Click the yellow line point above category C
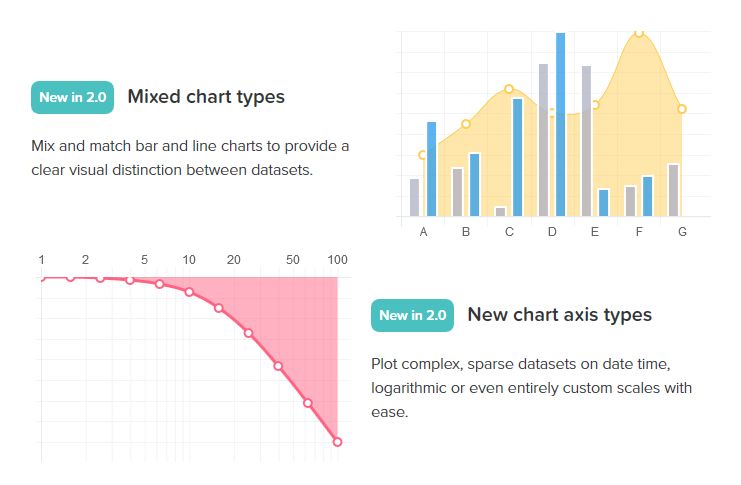Screen dimensions: 741x485 point(508,89)
